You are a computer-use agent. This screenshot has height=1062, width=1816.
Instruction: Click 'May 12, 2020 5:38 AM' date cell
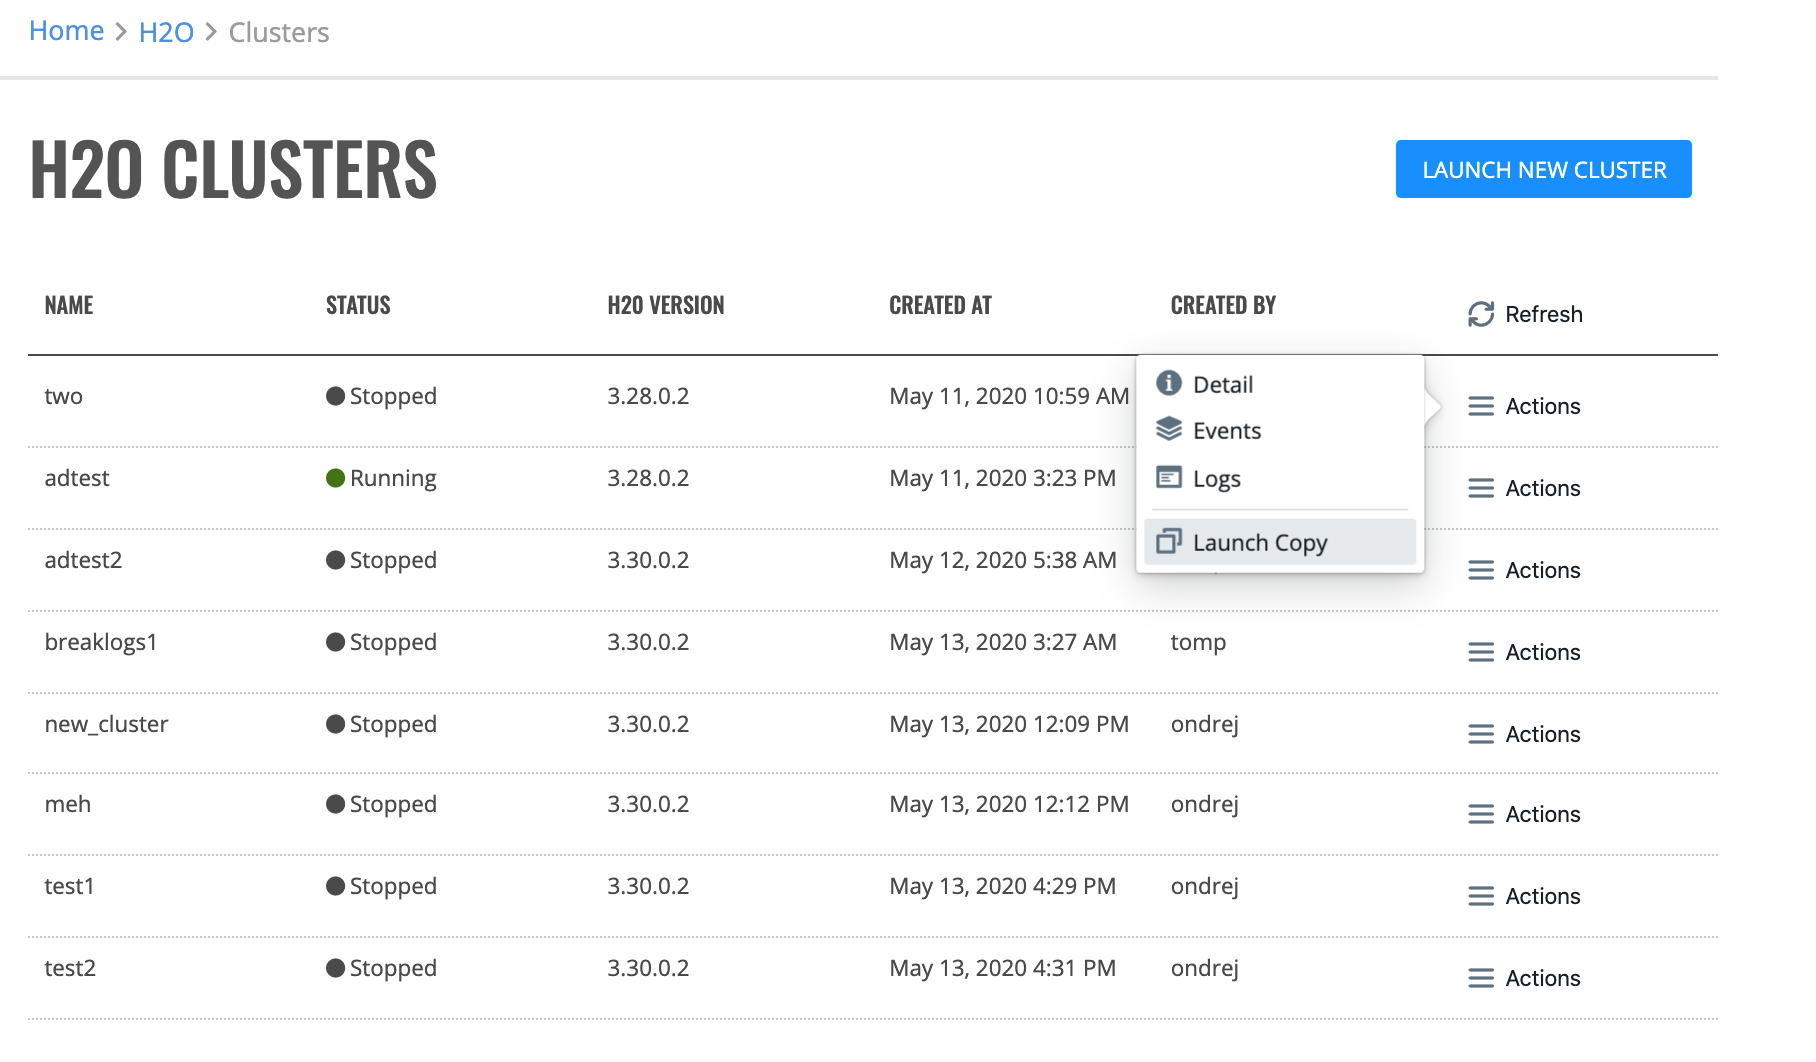pyautogui.click(x=1003, y=560)
